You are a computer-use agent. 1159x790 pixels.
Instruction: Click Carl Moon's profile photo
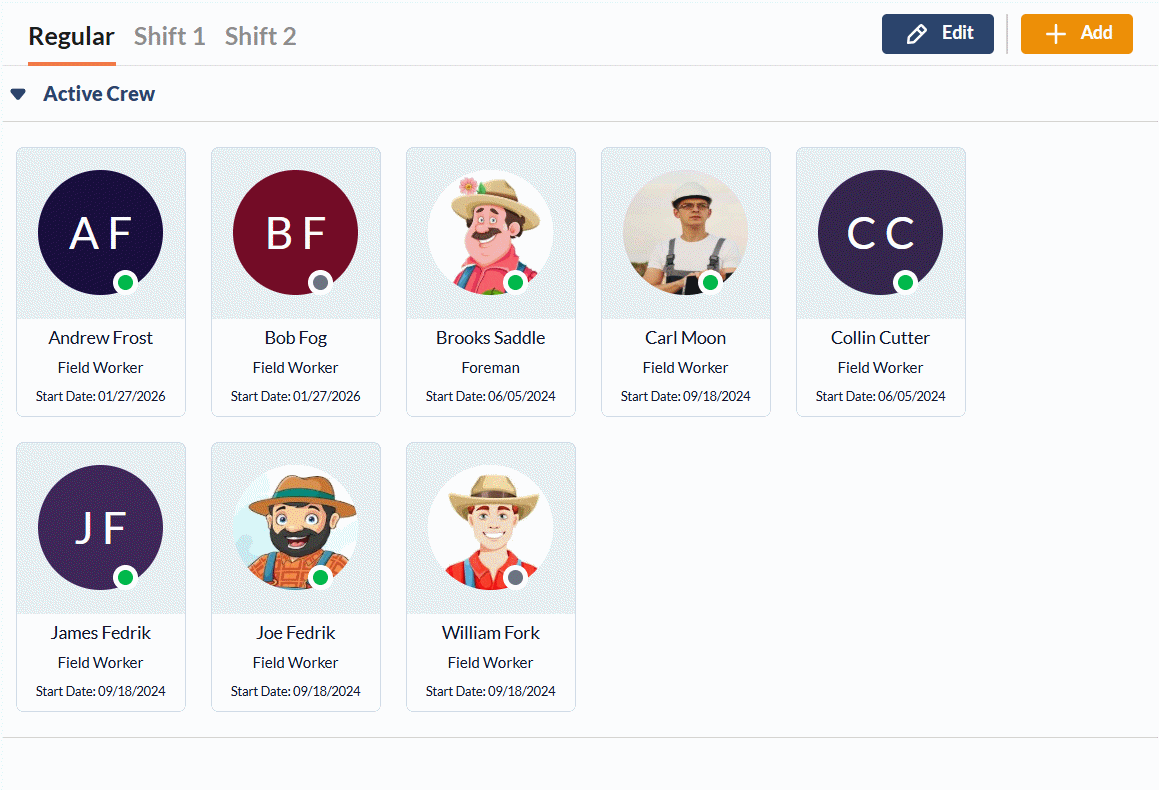[685, 232]
